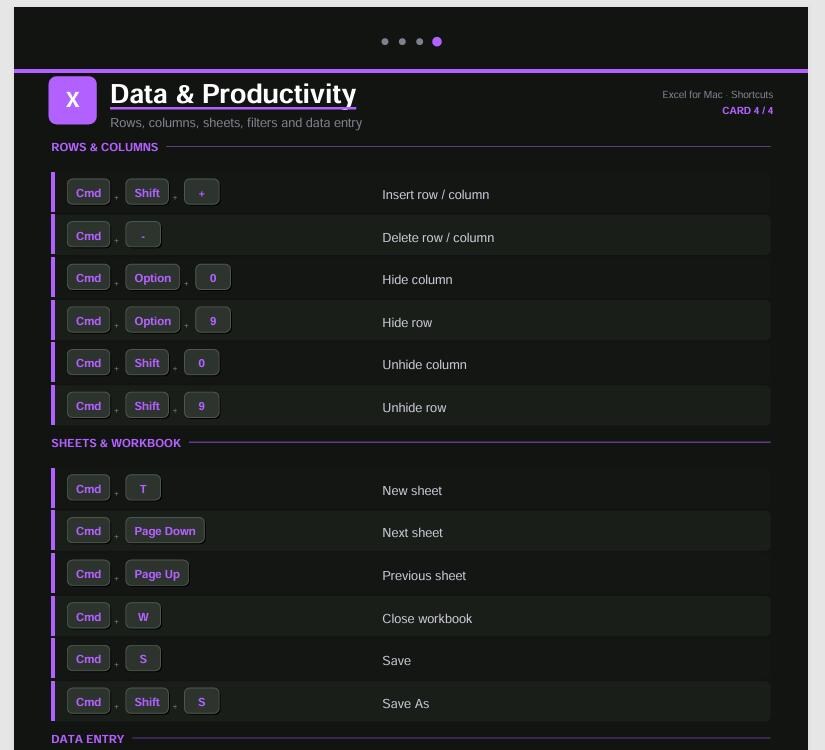
Task: Click the 'Unhide row' description
Action: (x=415, y=408)
